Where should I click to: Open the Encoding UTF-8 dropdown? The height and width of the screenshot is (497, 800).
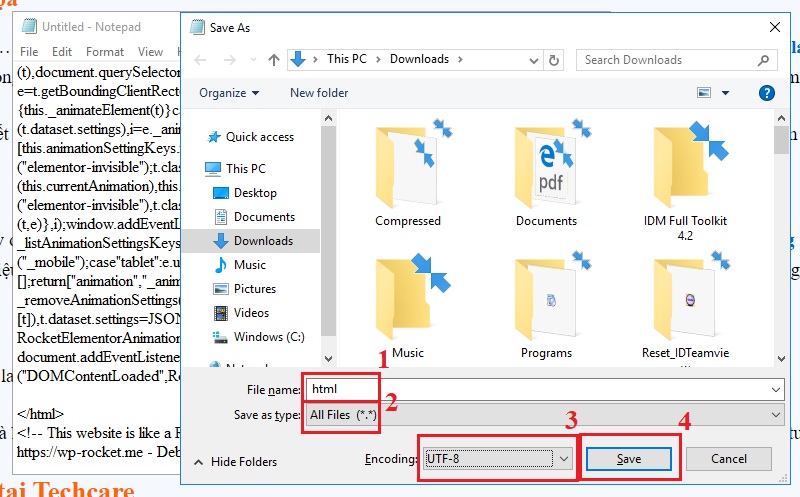point(497,459)
